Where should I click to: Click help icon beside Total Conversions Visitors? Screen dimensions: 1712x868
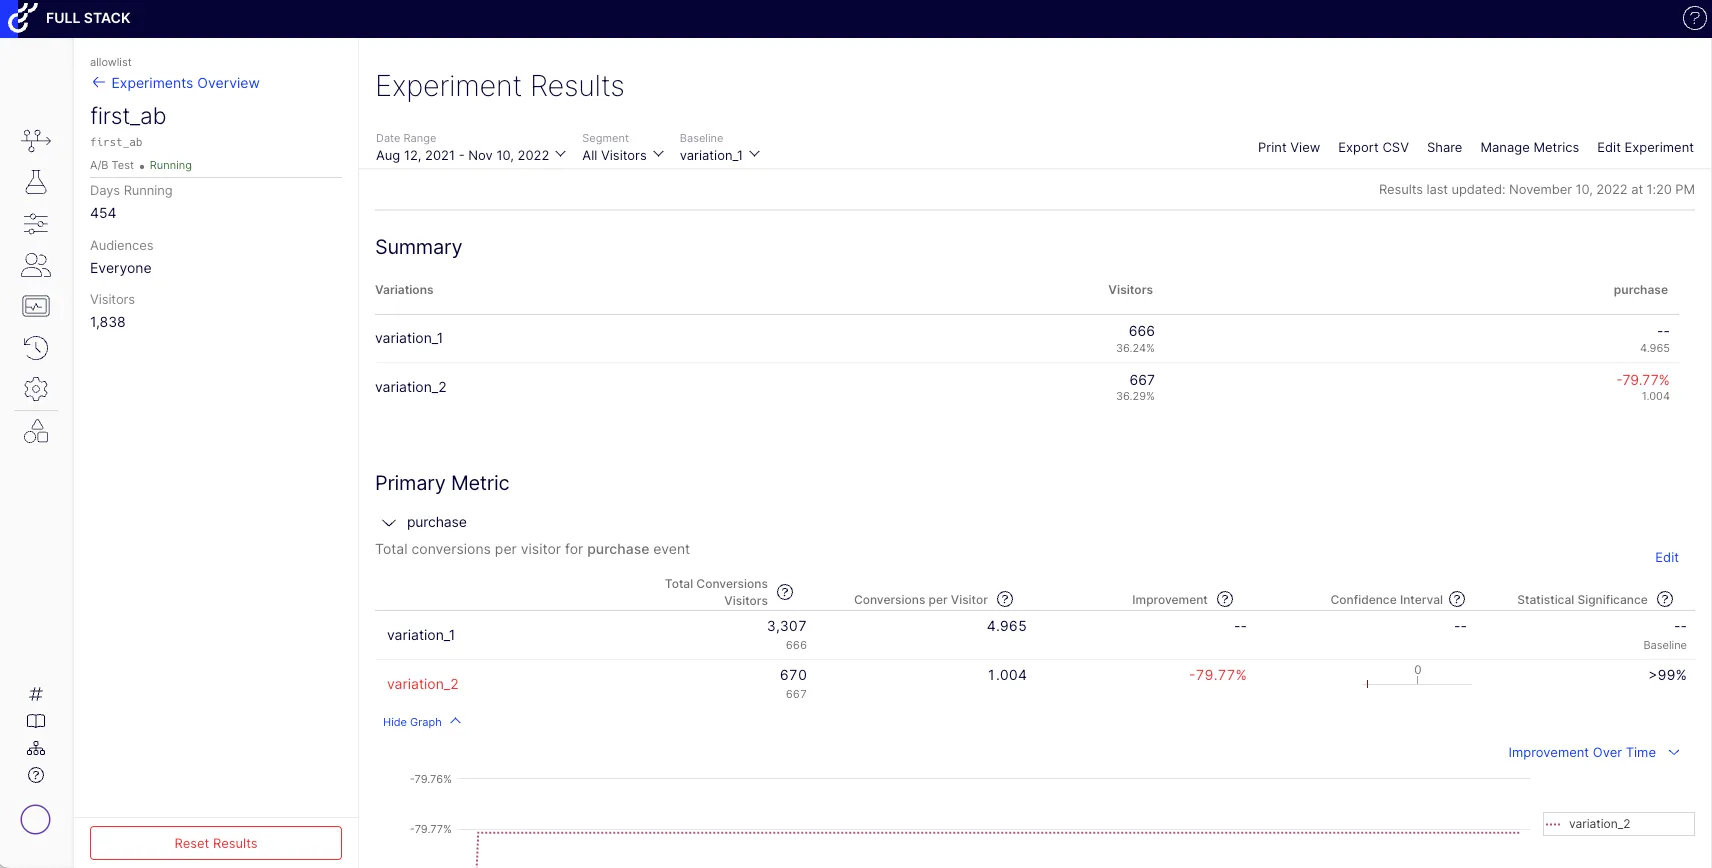click(x=785, y=592)
